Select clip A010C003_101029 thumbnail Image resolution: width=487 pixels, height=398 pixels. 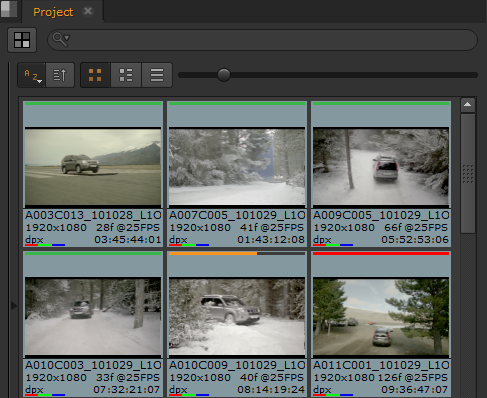pyautogui.click(x=93, y=316)
